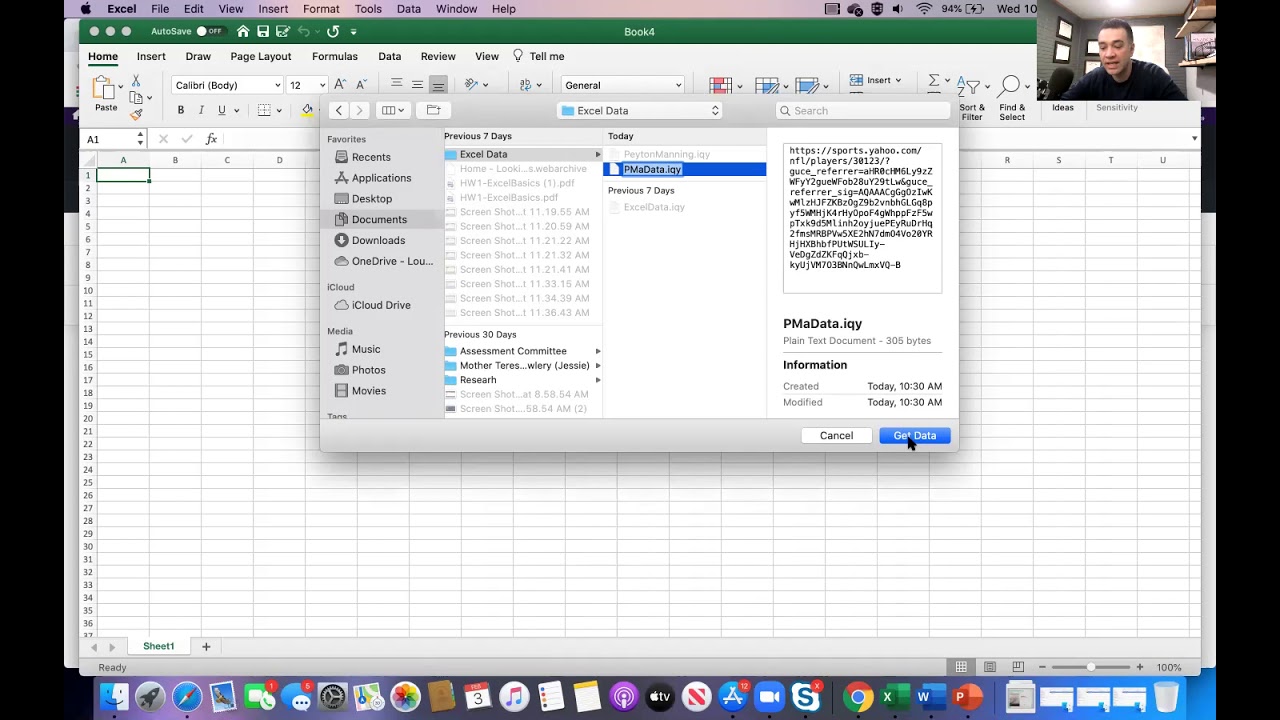Image resolution: width=1280 pixels, height=720 pixels.
Task: Click the Sort & Filter icon
Action: (968, 87)
